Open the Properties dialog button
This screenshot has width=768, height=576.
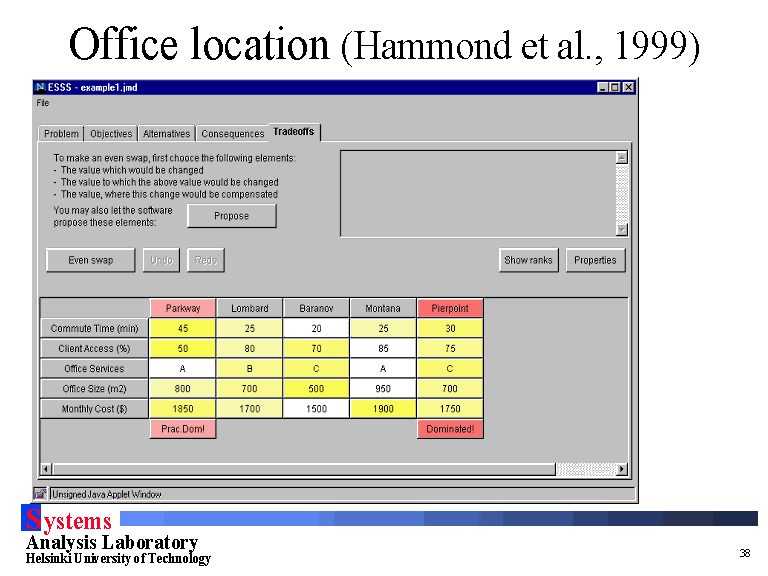pyautogui.click(x=595, y=260)
